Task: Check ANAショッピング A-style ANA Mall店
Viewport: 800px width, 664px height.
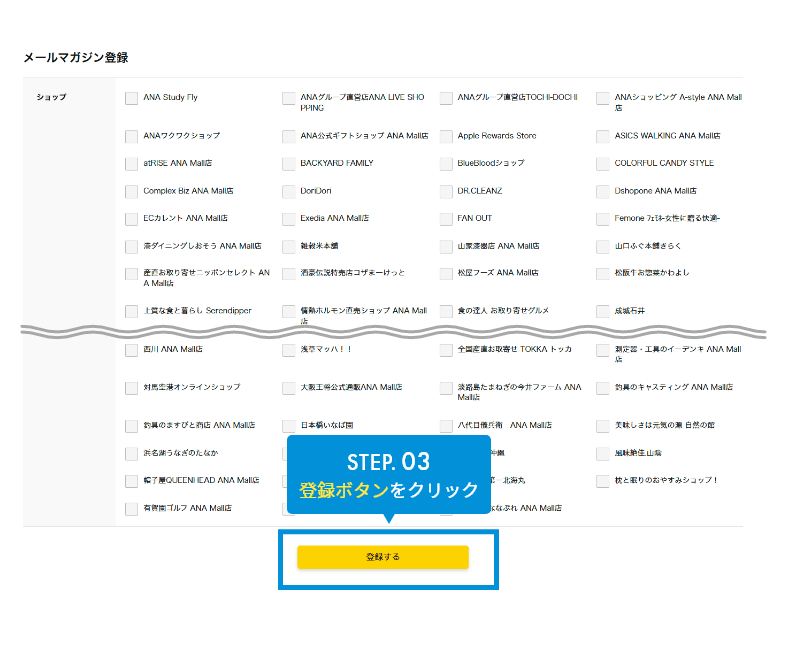Action: 603,98
